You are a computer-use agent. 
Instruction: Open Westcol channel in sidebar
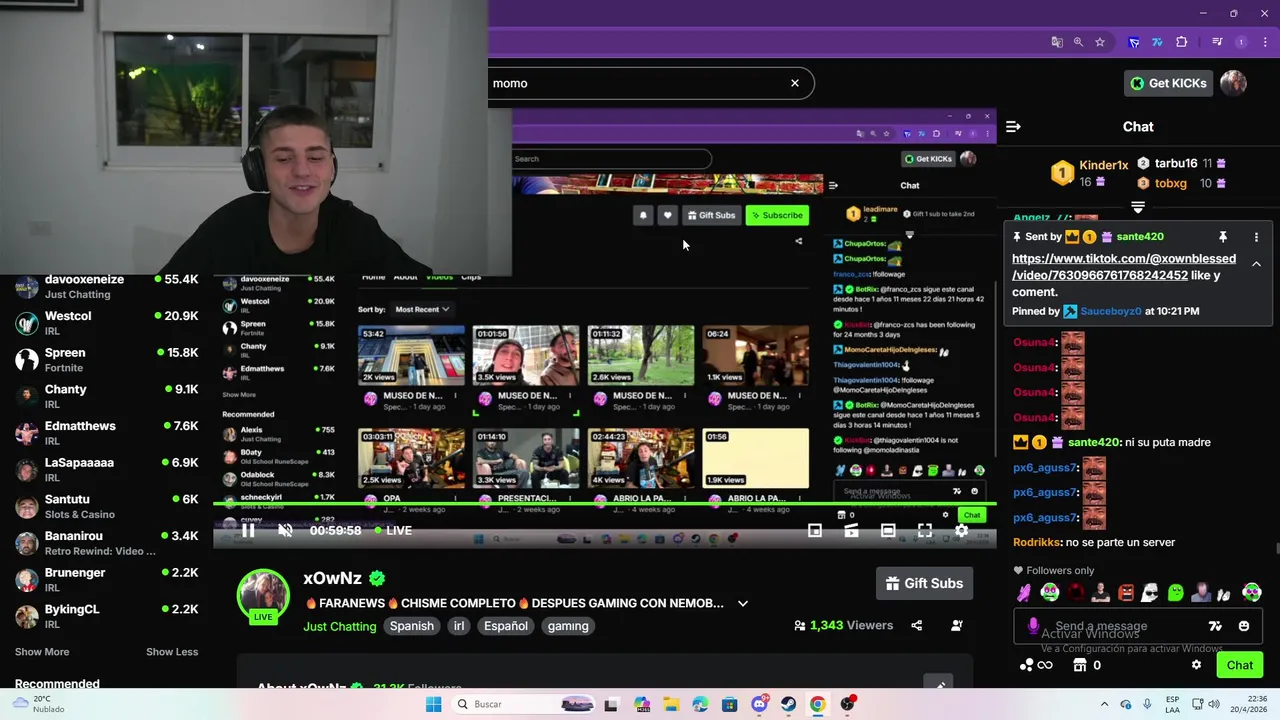106,323
